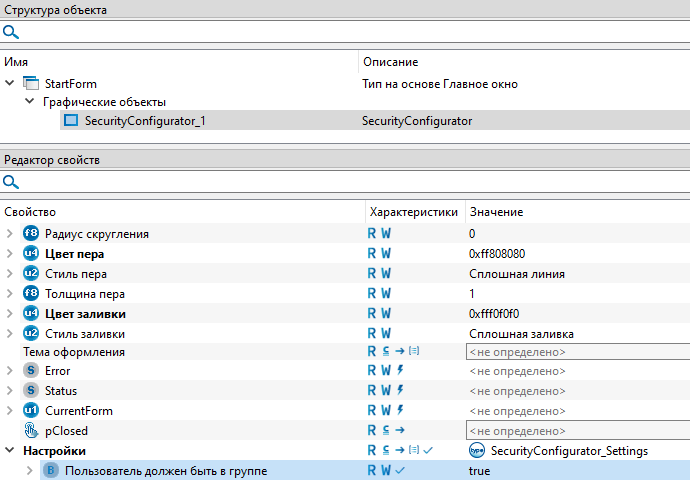This screenshot has height=480, width=690.
Task: Click the search icon in Редактор свойств
Action: (11, 182)
